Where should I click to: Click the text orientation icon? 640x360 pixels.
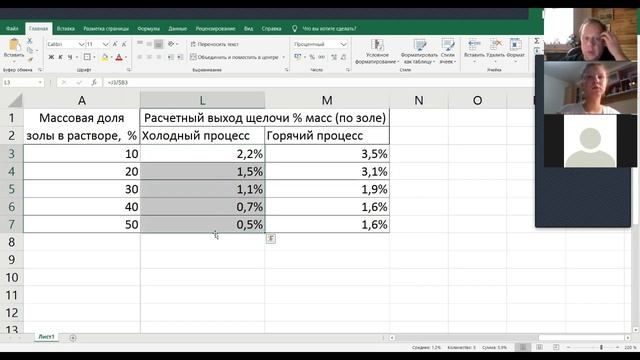click(172, 44)
